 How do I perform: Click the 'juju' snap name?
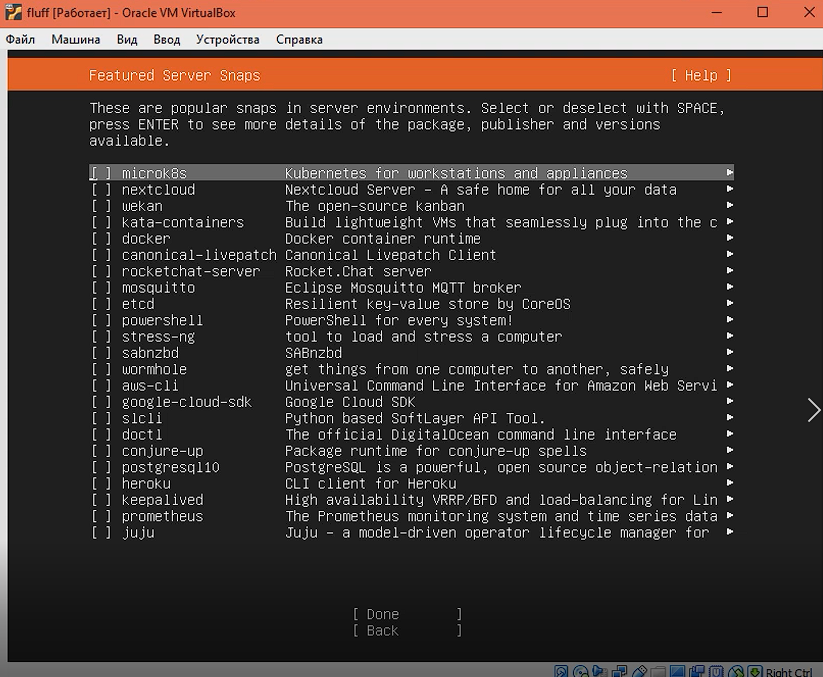[x=138, y=533]
